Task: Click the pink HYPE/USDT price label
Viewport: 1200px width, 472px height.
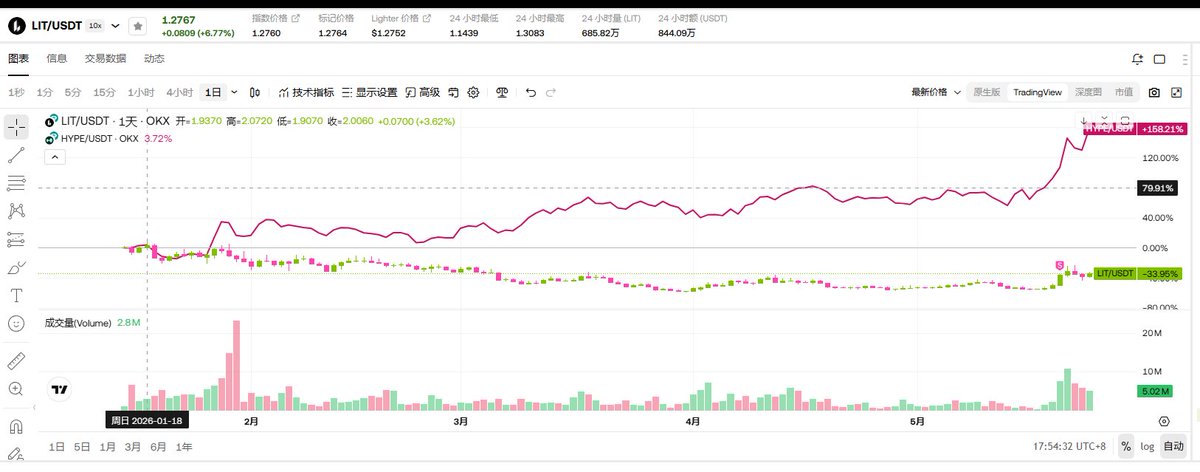Action: pos(1137,129)
